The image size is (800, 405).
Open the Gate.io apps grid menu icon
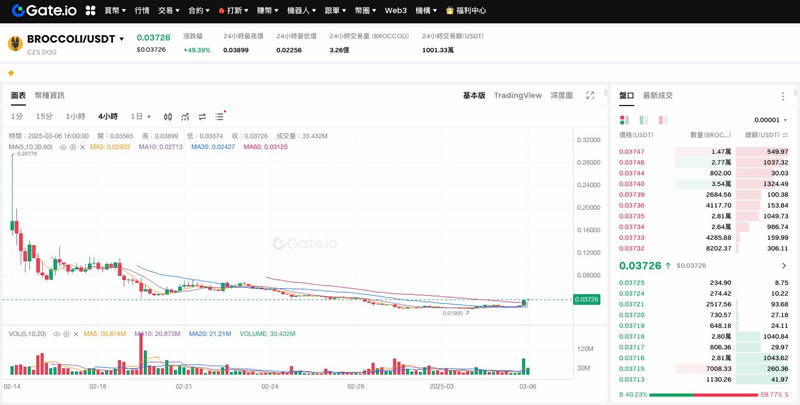click(90, 10)
